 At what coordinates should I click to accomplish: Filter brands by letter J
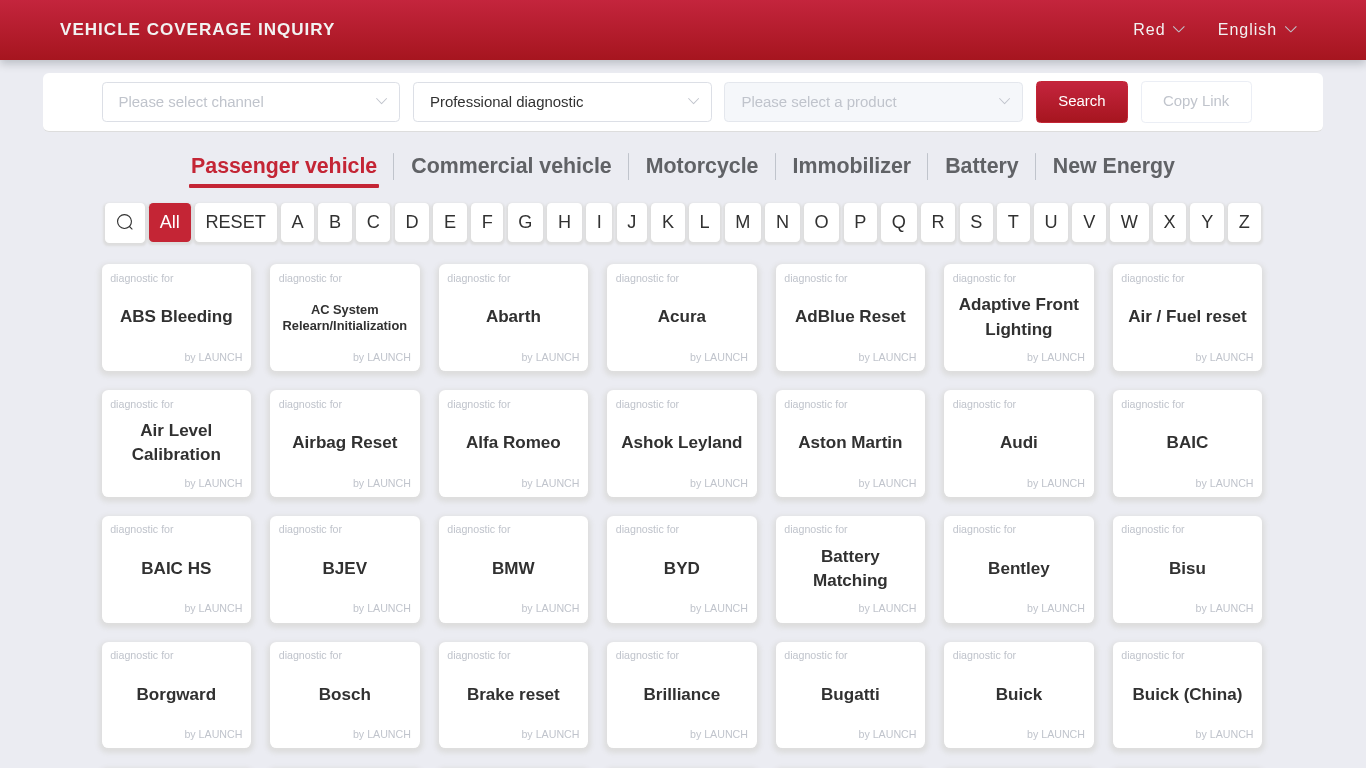pyautogui.click(x=632, y=222)
